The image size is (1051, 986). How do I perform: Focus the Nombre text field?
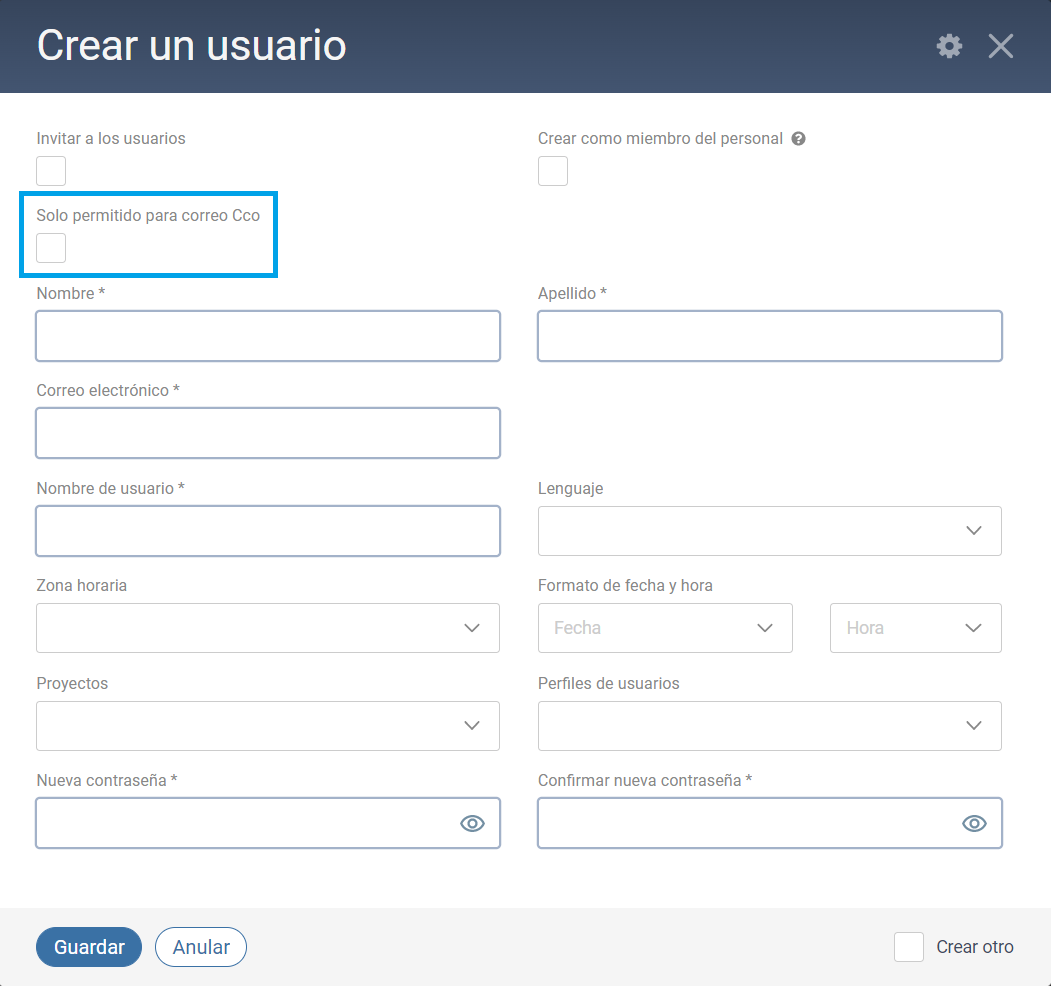tap(267, 336)
